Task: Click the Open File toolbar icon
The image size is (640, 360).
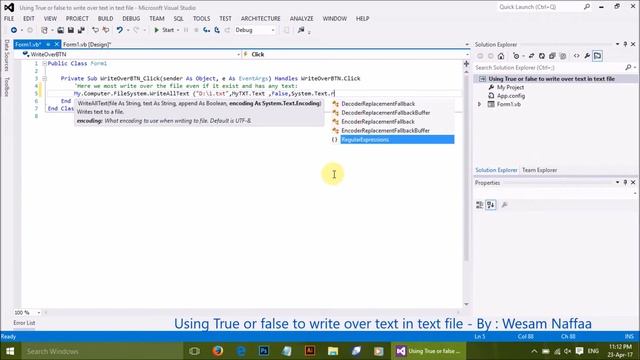Action: [x=60, y=30]
